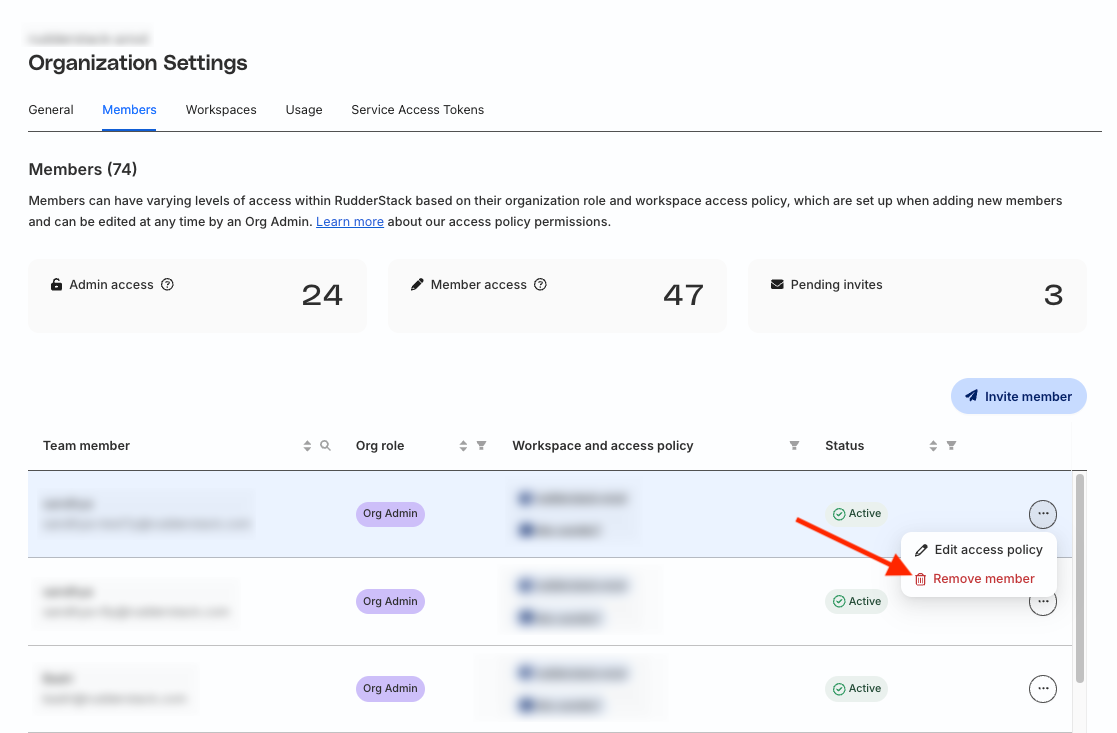Image resolution: width=1117 pixels, height=733 pixels.
Task: Click the Active status in third row
Action: pyautogui.click(x=857, y=689)
